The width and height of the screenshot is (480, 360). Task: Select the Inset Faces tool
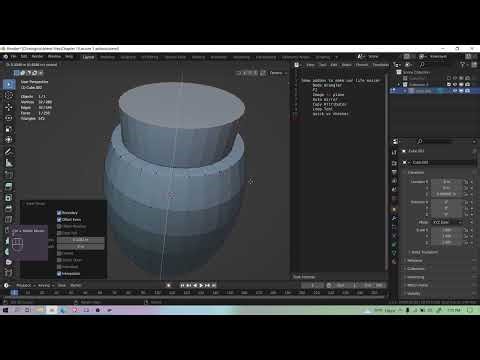[x=9, y=197]
